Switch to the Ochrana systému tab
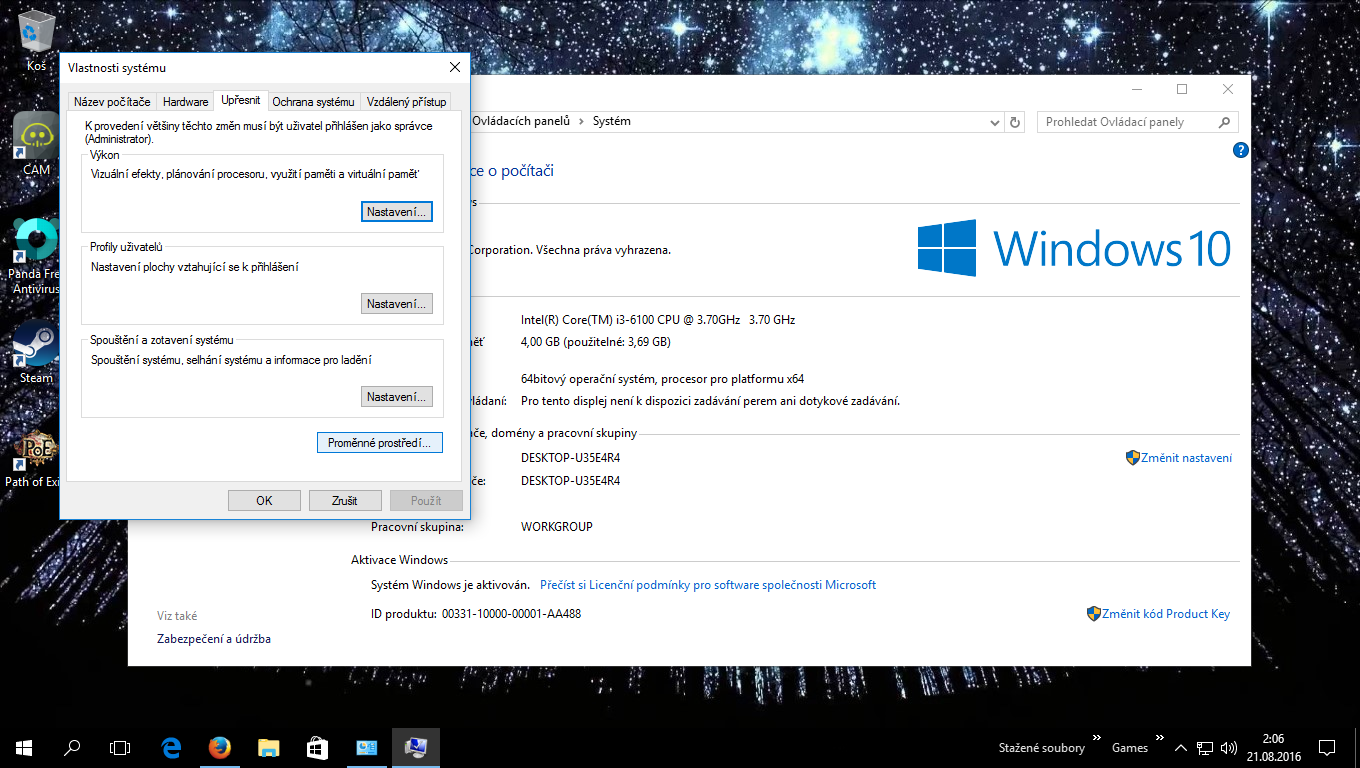 coord(314,102)
